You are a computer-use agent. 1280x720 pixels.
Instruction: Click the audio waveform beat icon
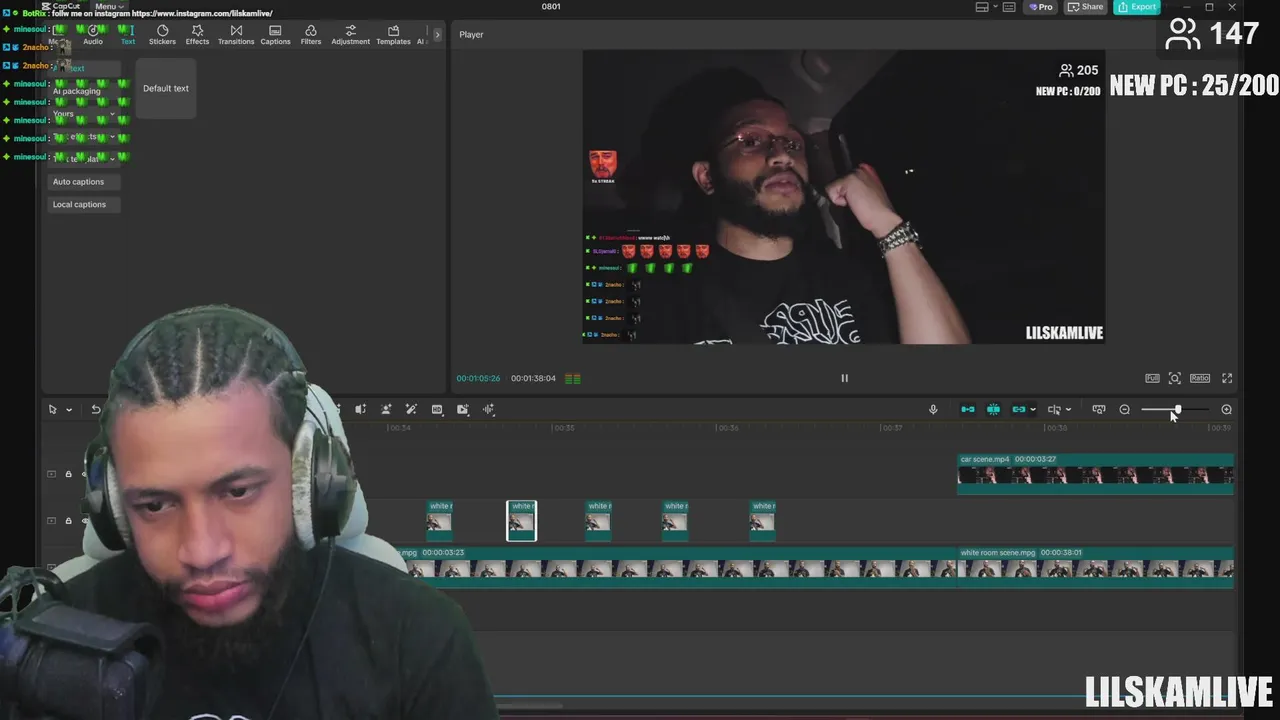[489, 409]
